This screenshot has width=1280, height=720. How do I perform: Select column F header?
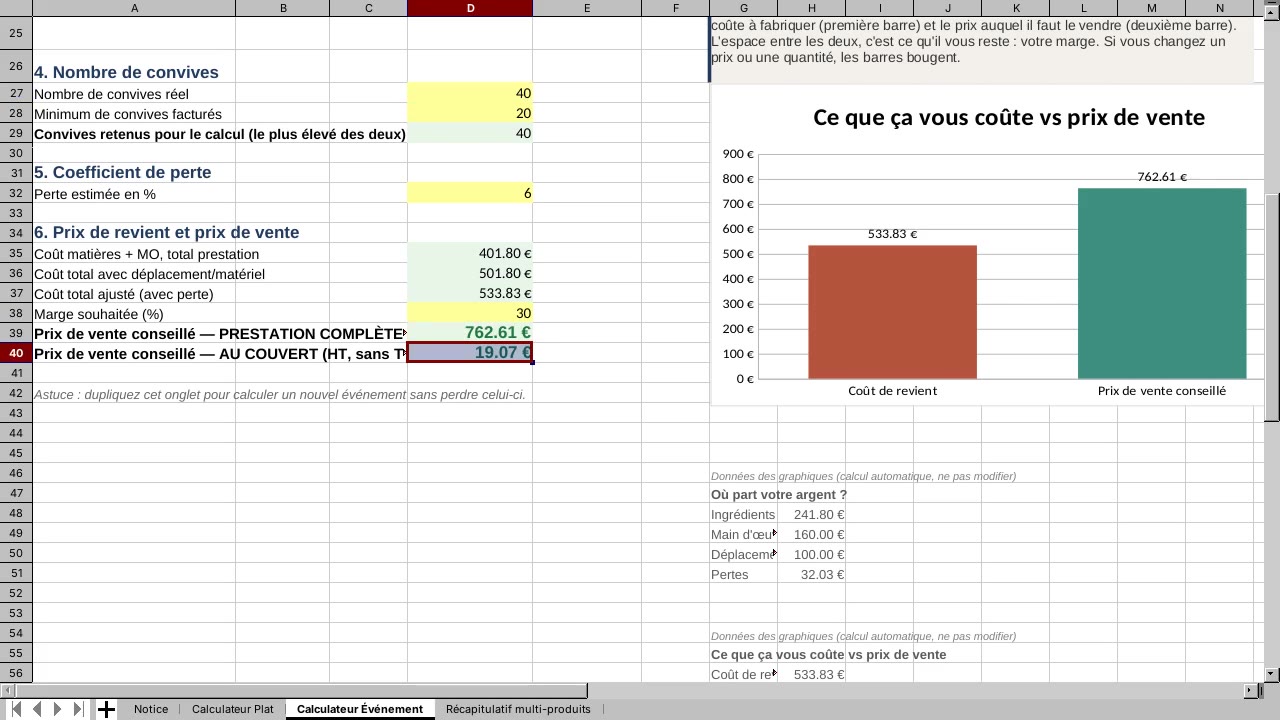[x=676, y=8]
